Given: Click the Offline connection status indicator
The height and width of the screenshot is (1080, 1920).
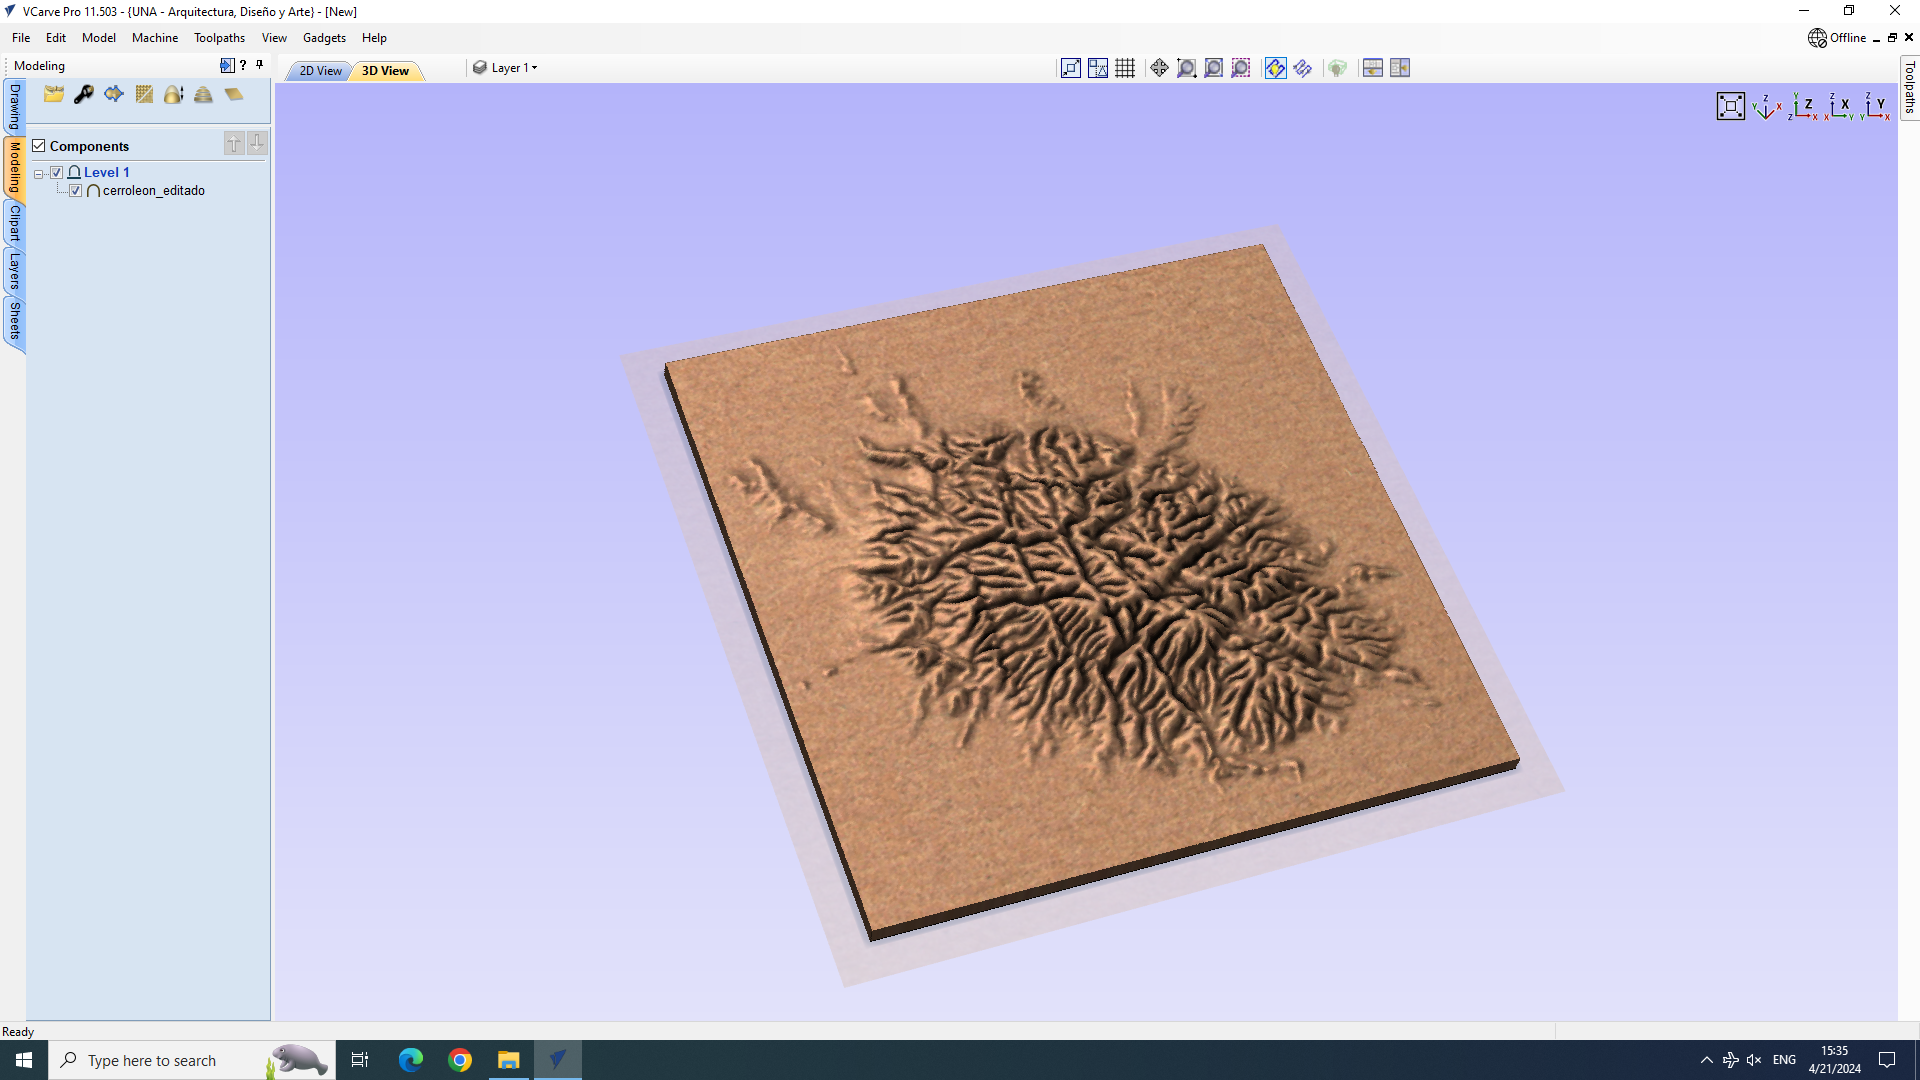Looking at the screenshot, I should (1837, 38).
